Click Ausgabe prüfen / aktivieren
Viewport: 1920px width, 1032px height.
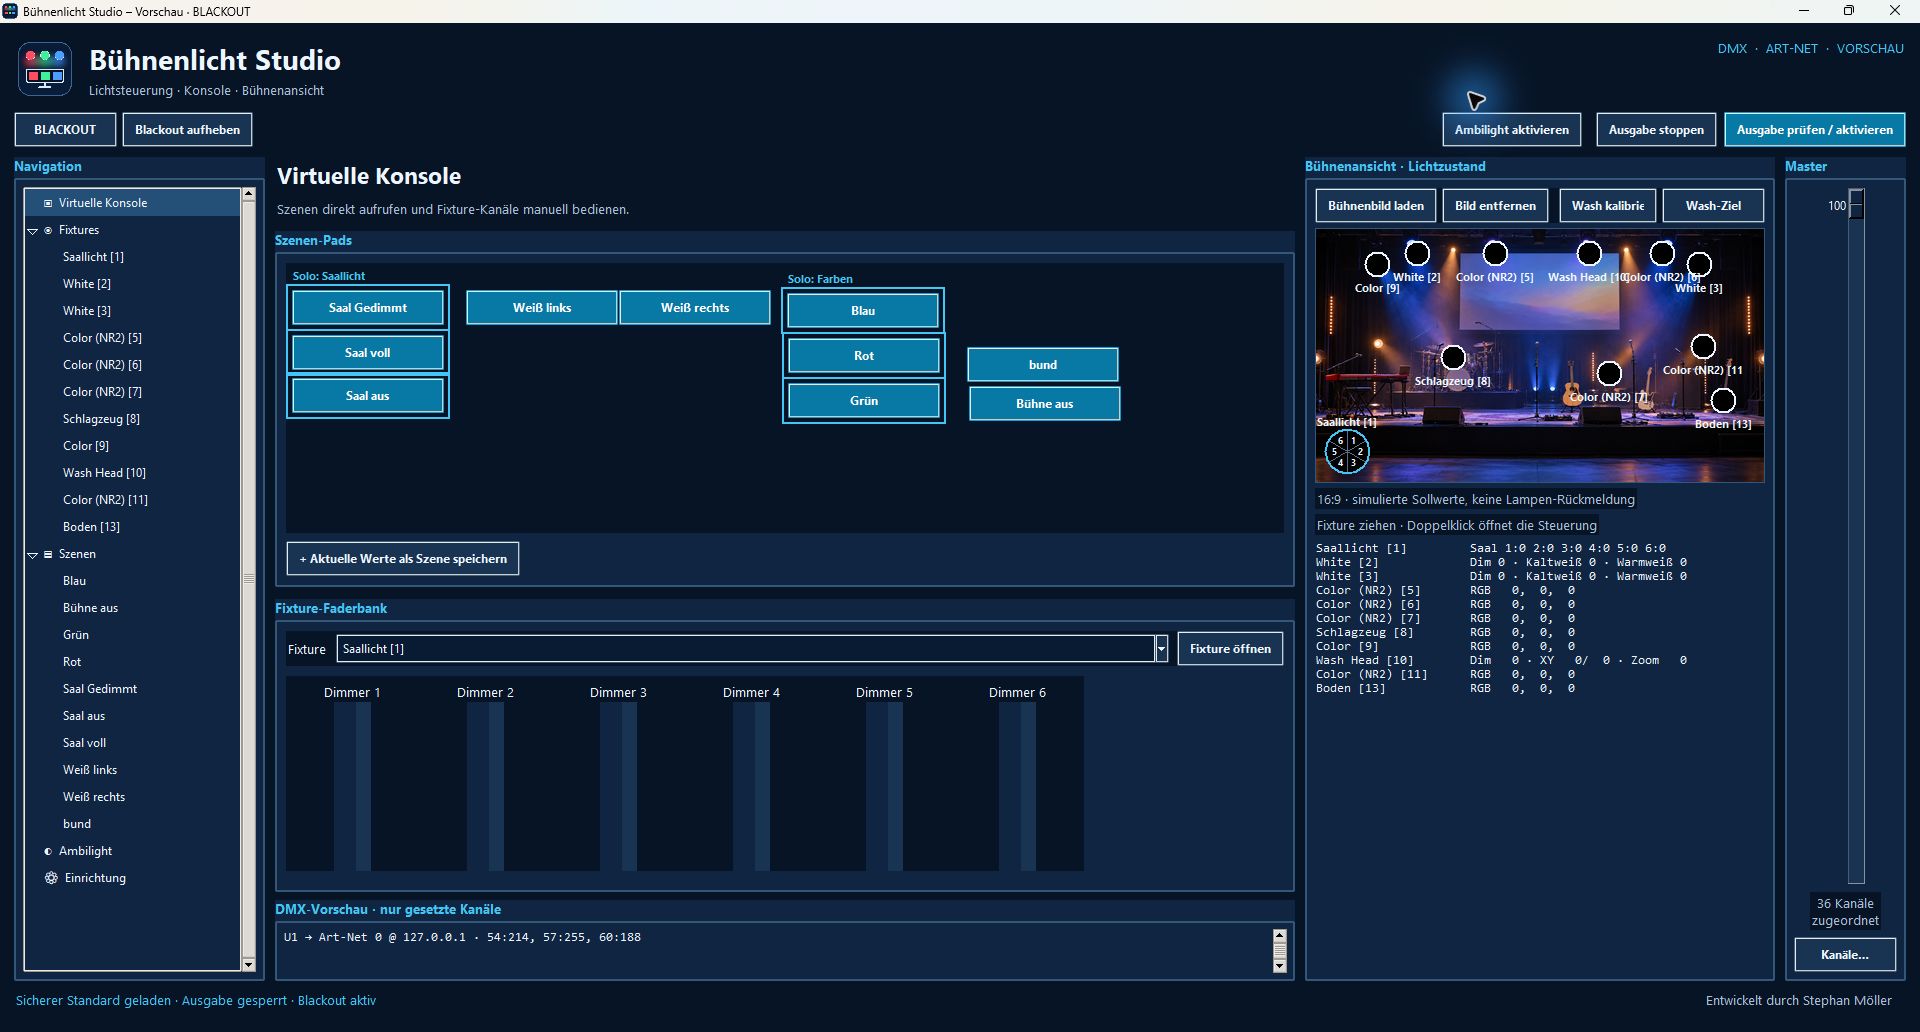(x=1814, y=130)
